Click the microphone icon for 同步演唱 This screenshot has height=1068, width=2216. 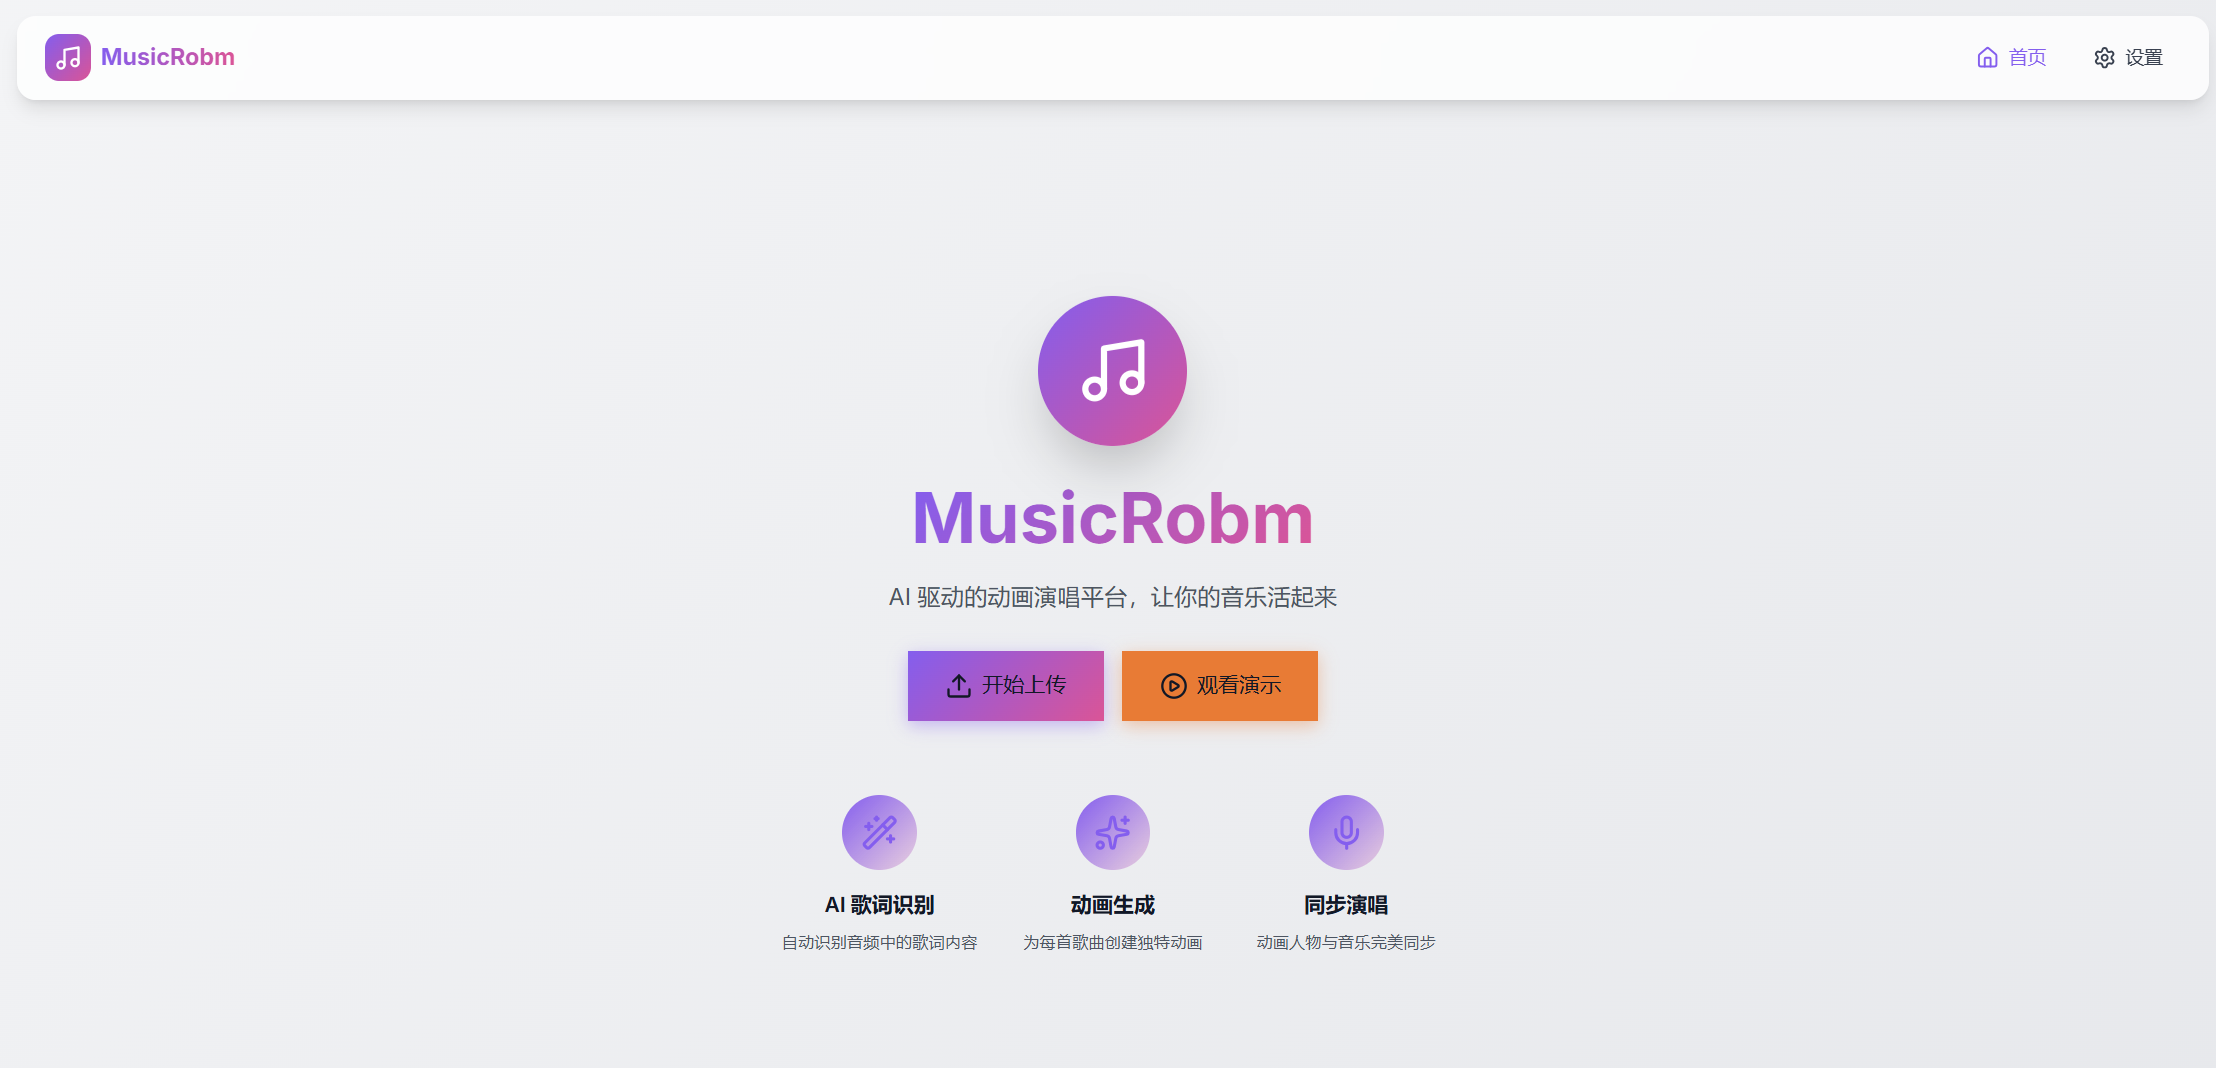tap(1346, 832)
